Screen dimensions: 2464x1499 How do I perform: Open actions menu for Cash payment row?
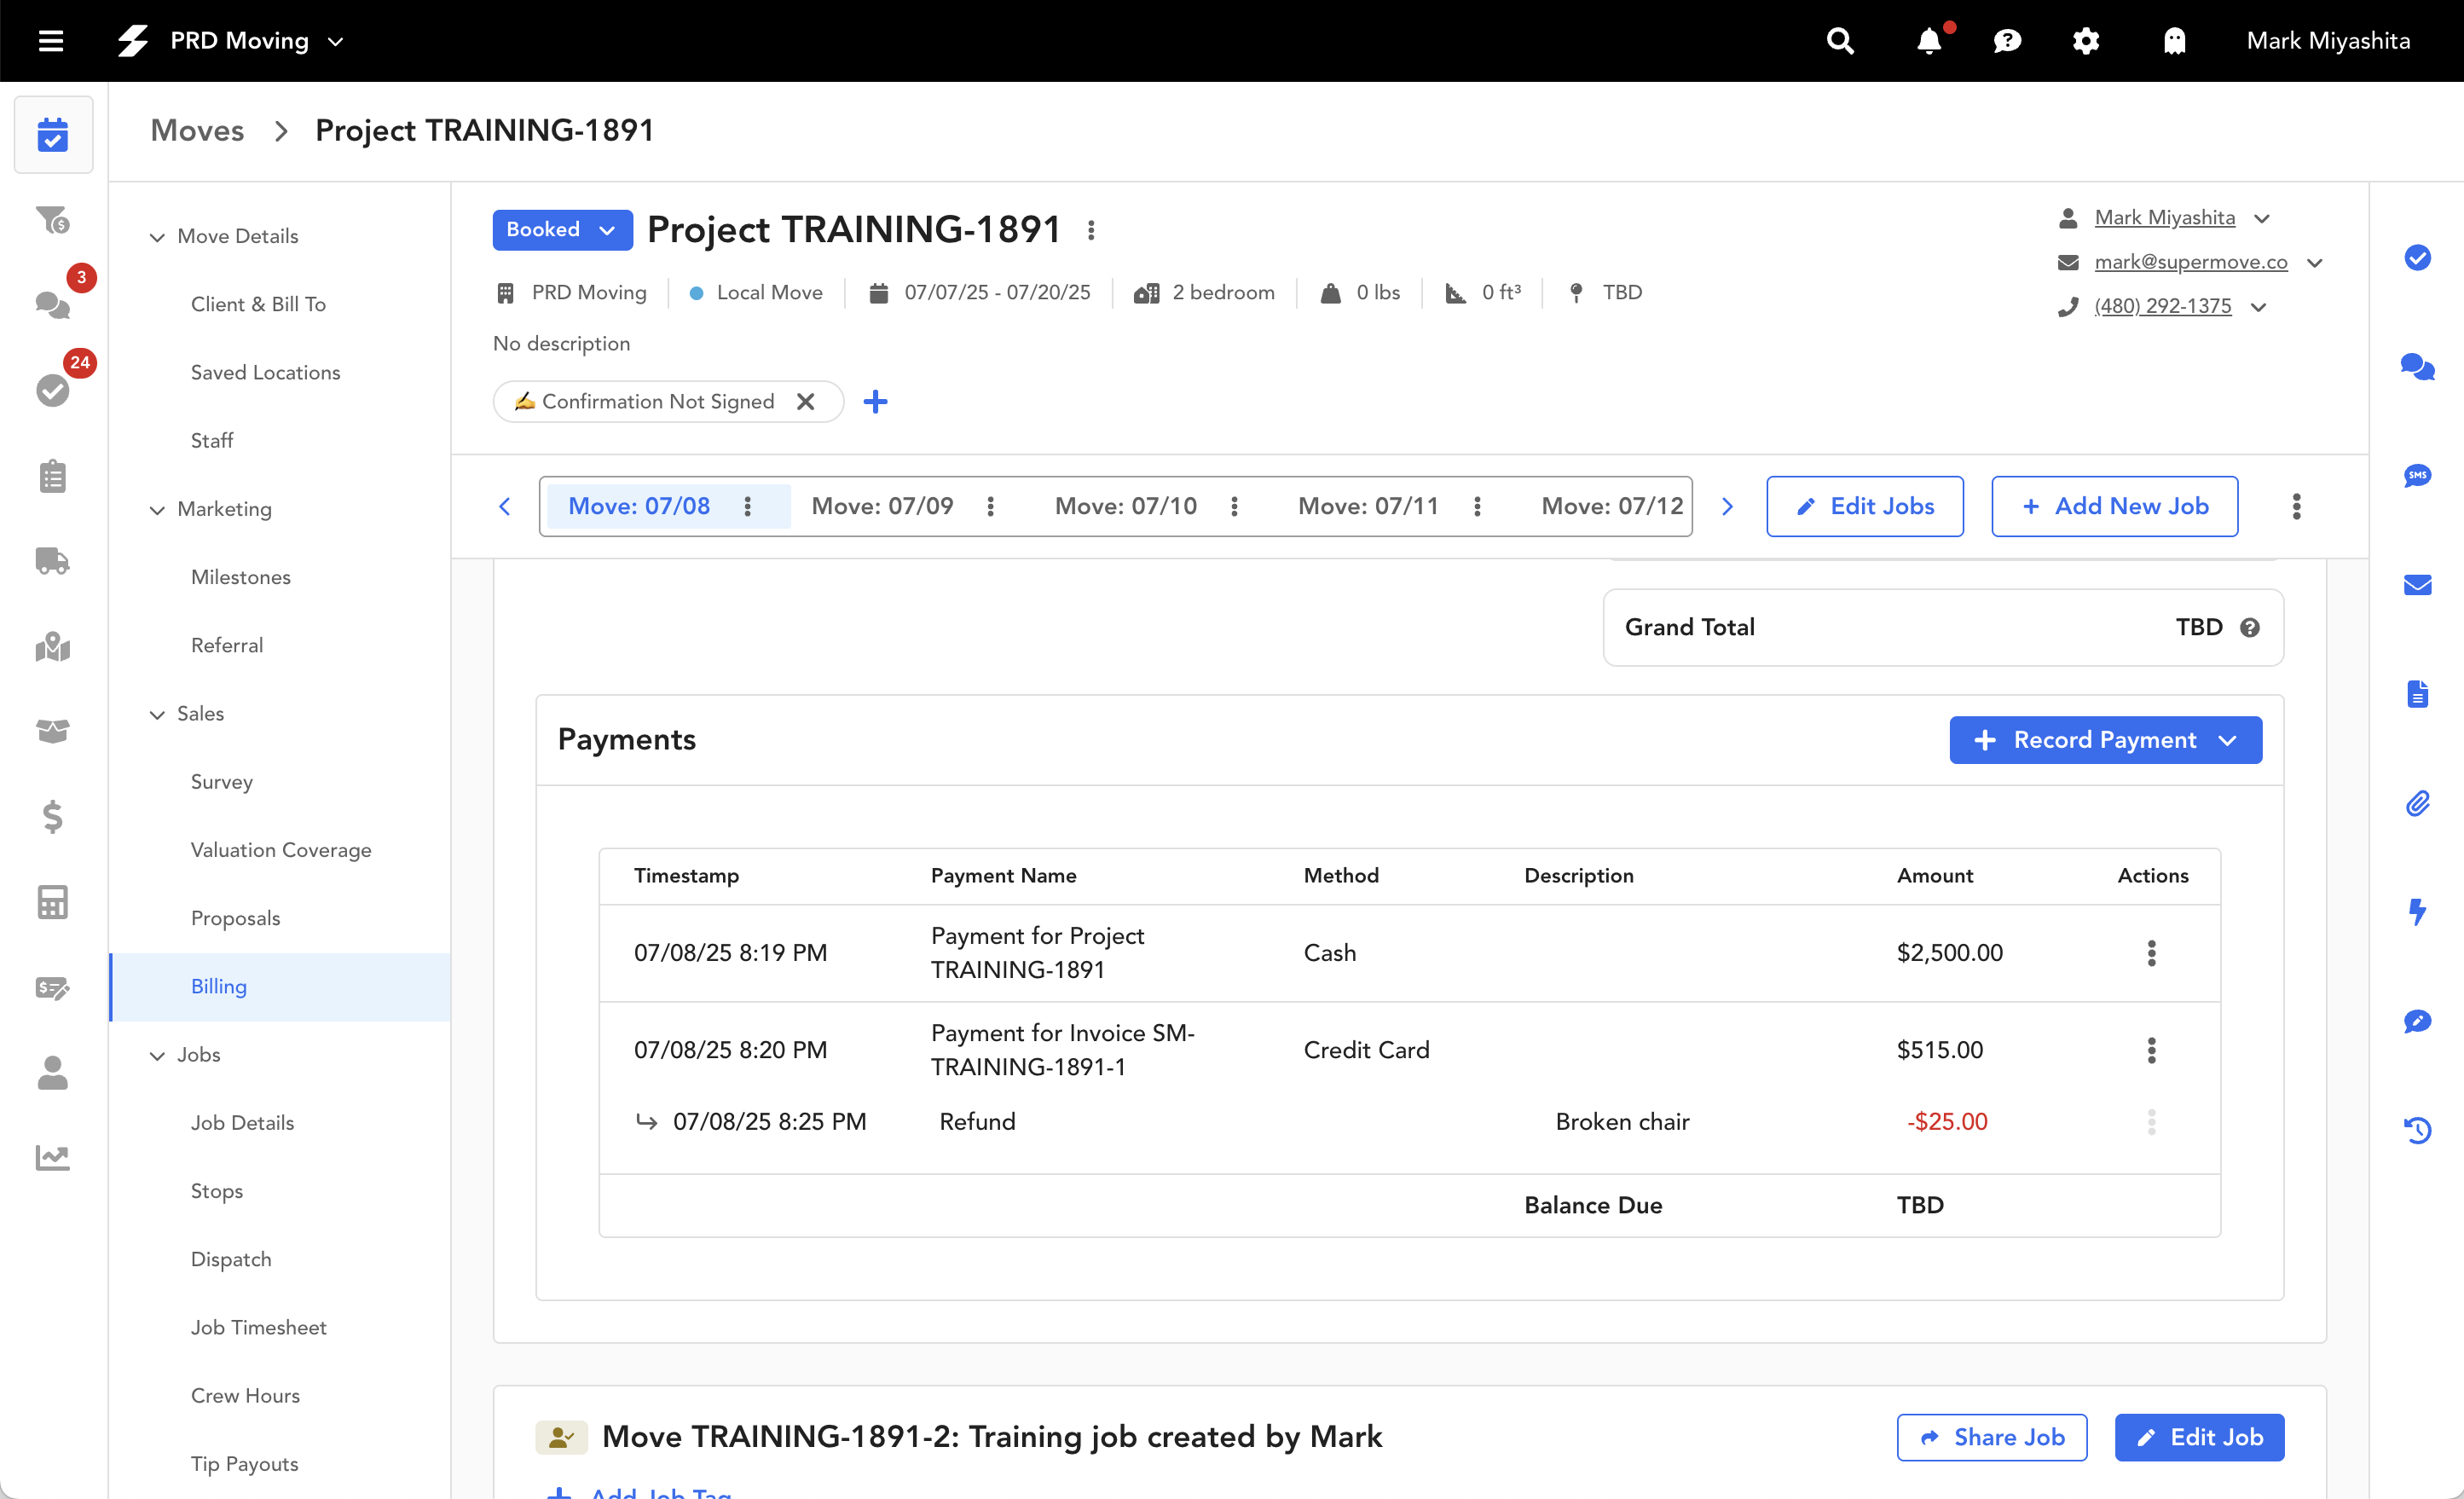(2151, 953)
